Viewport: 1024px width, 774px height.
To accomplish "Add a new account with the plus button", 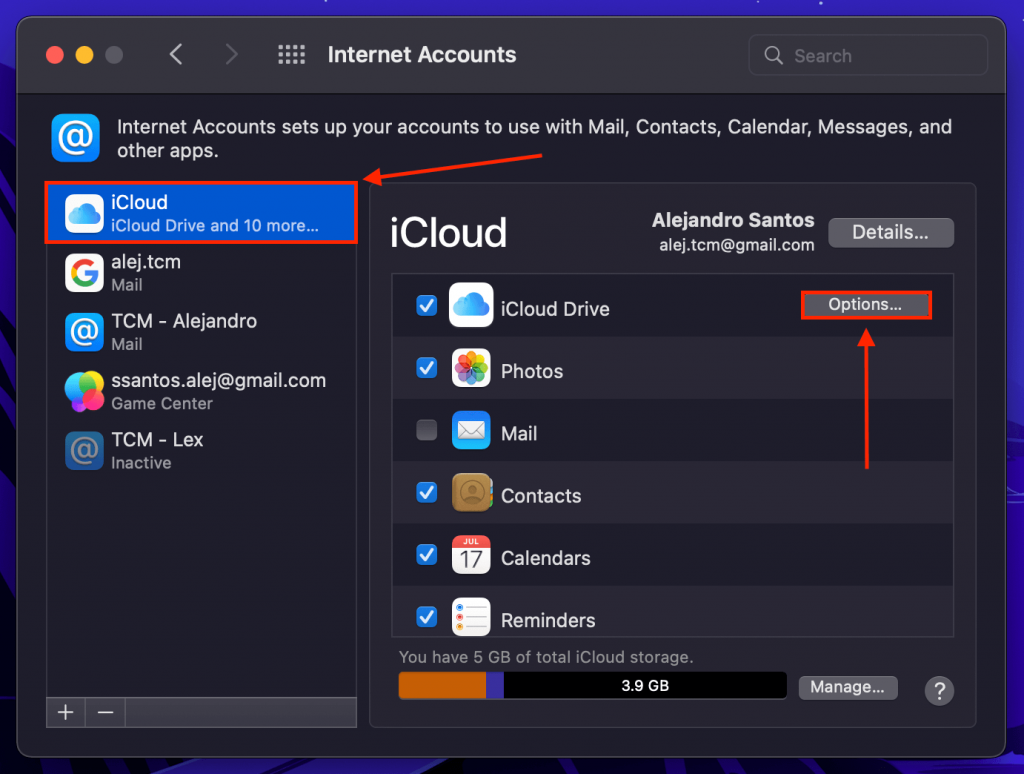I will coord(64,712).
